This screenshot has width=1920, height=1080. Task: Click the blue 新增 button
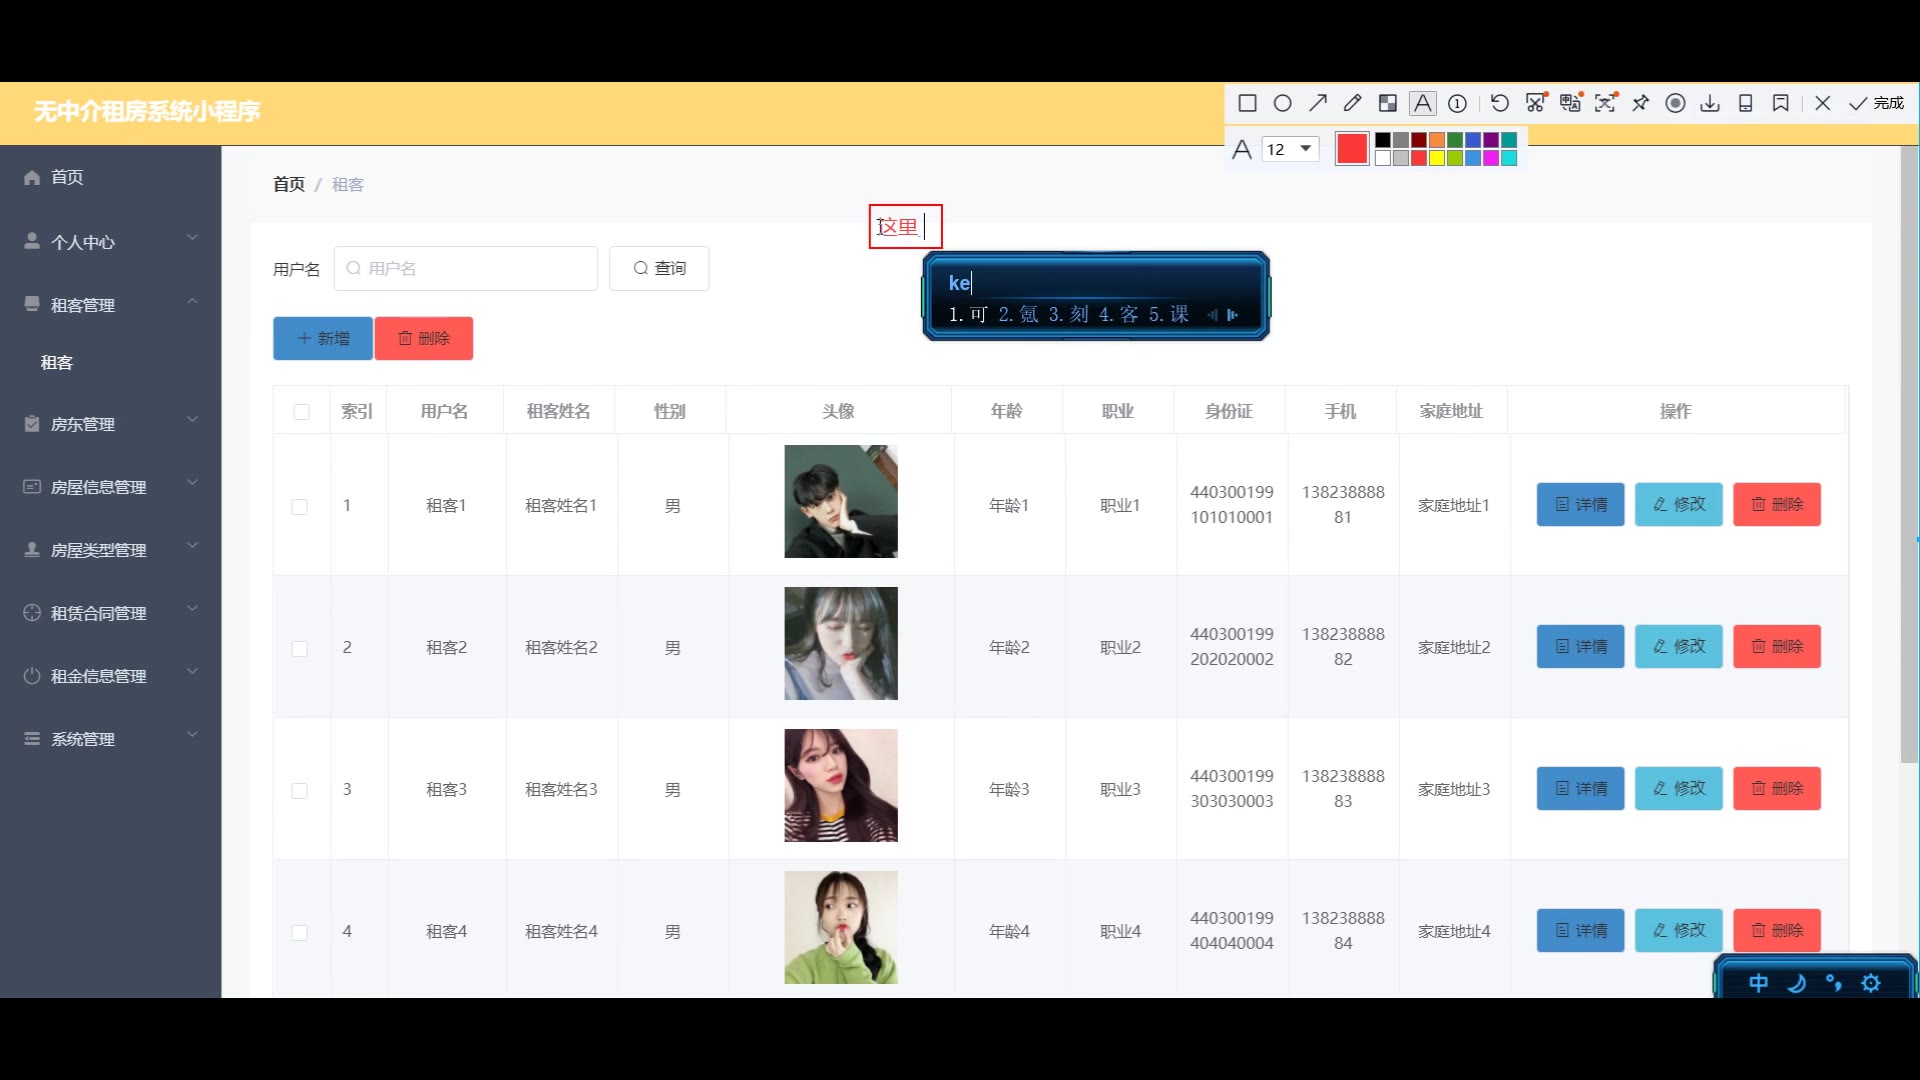click(x=323, y=339)
